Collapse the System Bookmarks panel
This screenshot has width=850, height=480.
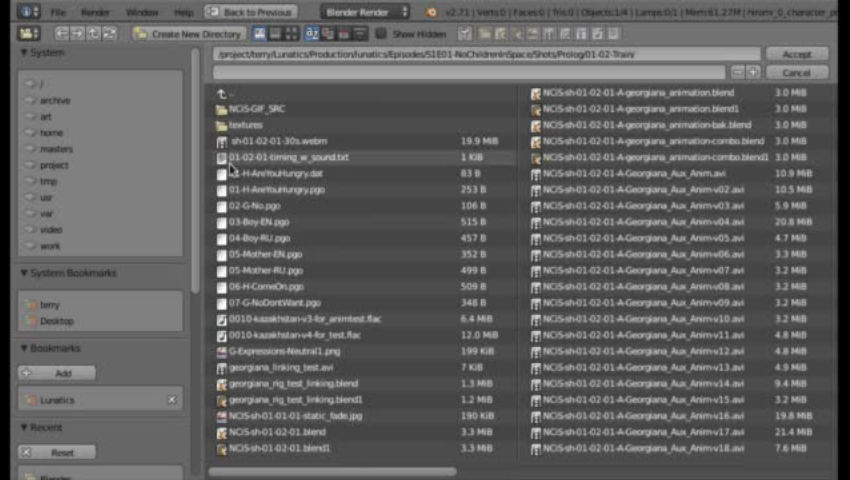point(24,273)
